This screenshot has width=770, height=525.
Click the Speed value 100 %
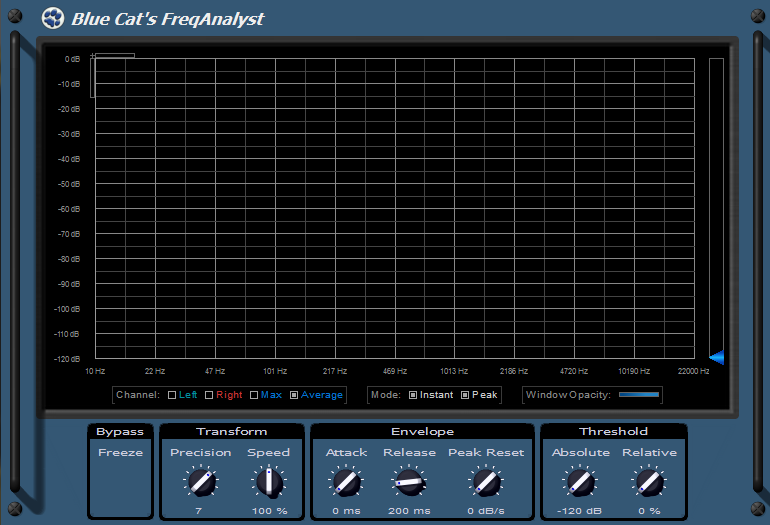click(x=270, y=511)
